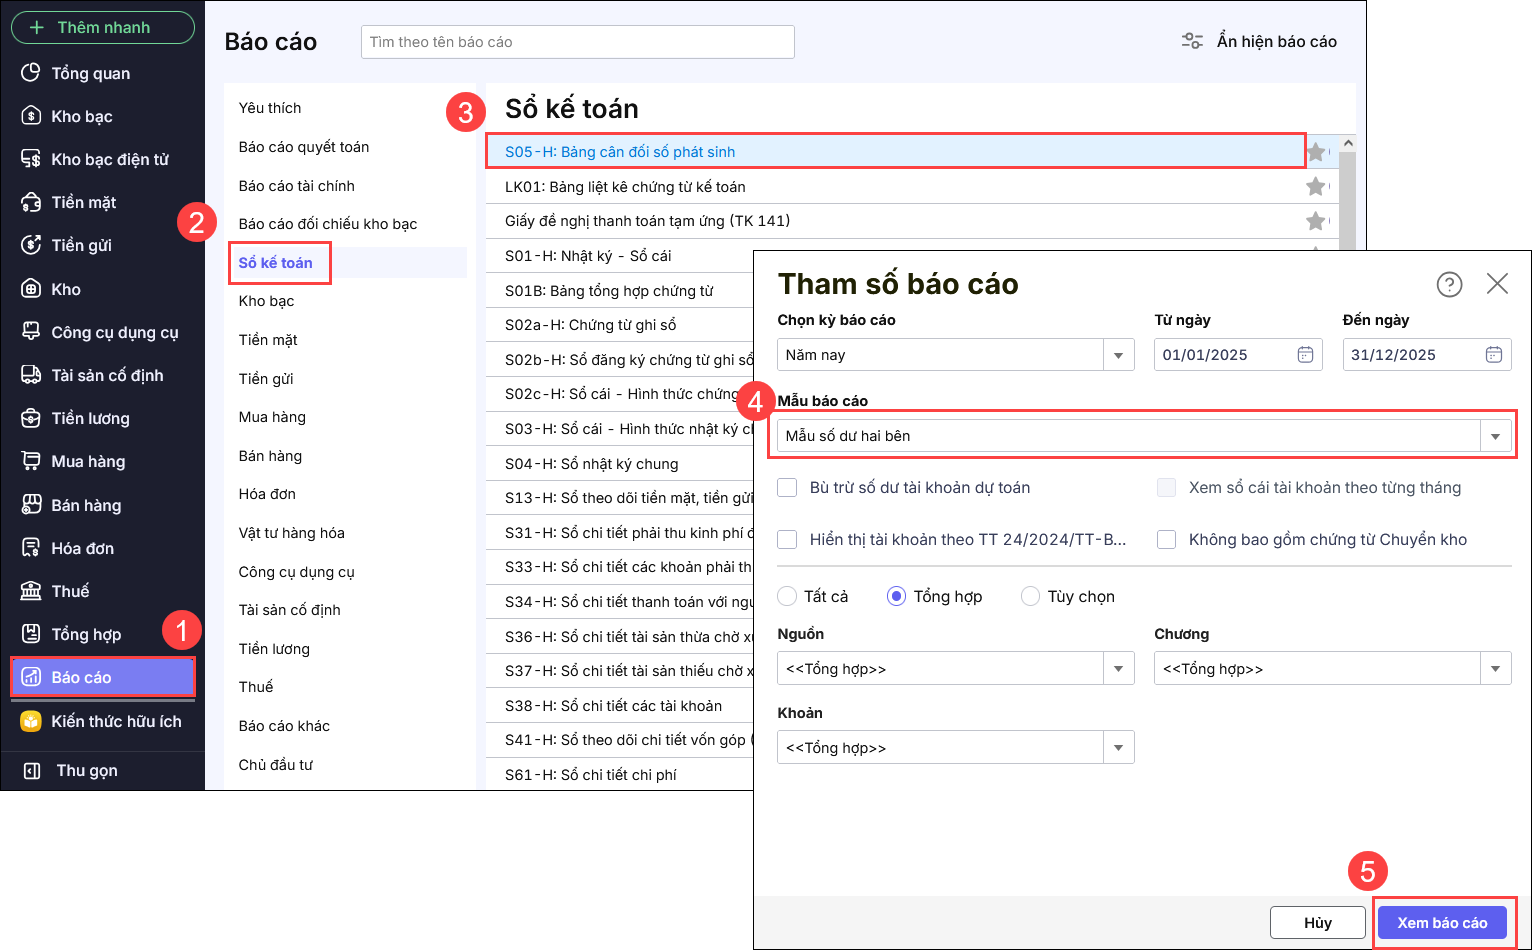The height and width of the screenshot is (950, 1532).
Task: Open the Báo cáo quyết toán category
Action: [x=303, y=147]
